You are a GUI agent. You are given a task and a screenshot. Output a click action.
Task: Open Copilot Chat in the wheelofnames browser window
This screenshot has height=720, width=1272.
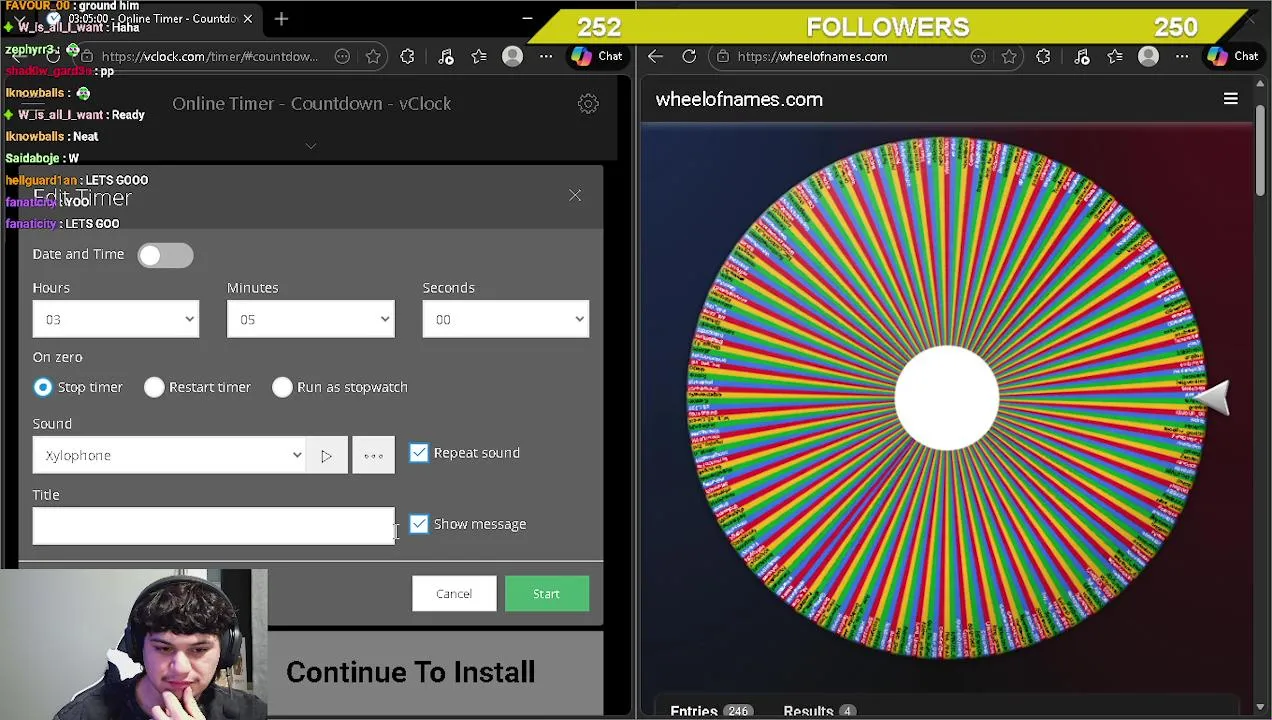tap(1233, 56)
